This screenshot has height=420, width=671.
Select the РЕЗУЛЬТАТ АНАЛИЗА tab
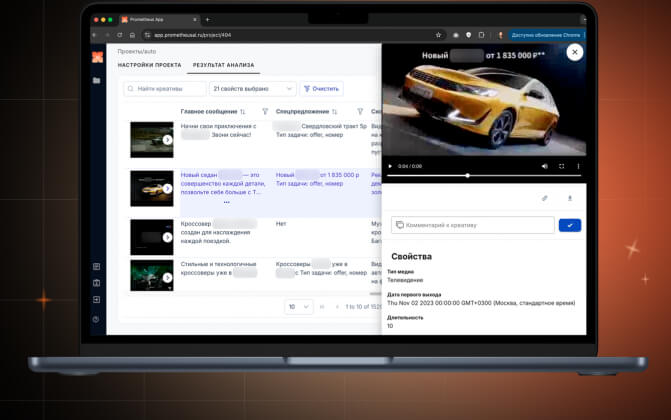[x=223, y=65]
